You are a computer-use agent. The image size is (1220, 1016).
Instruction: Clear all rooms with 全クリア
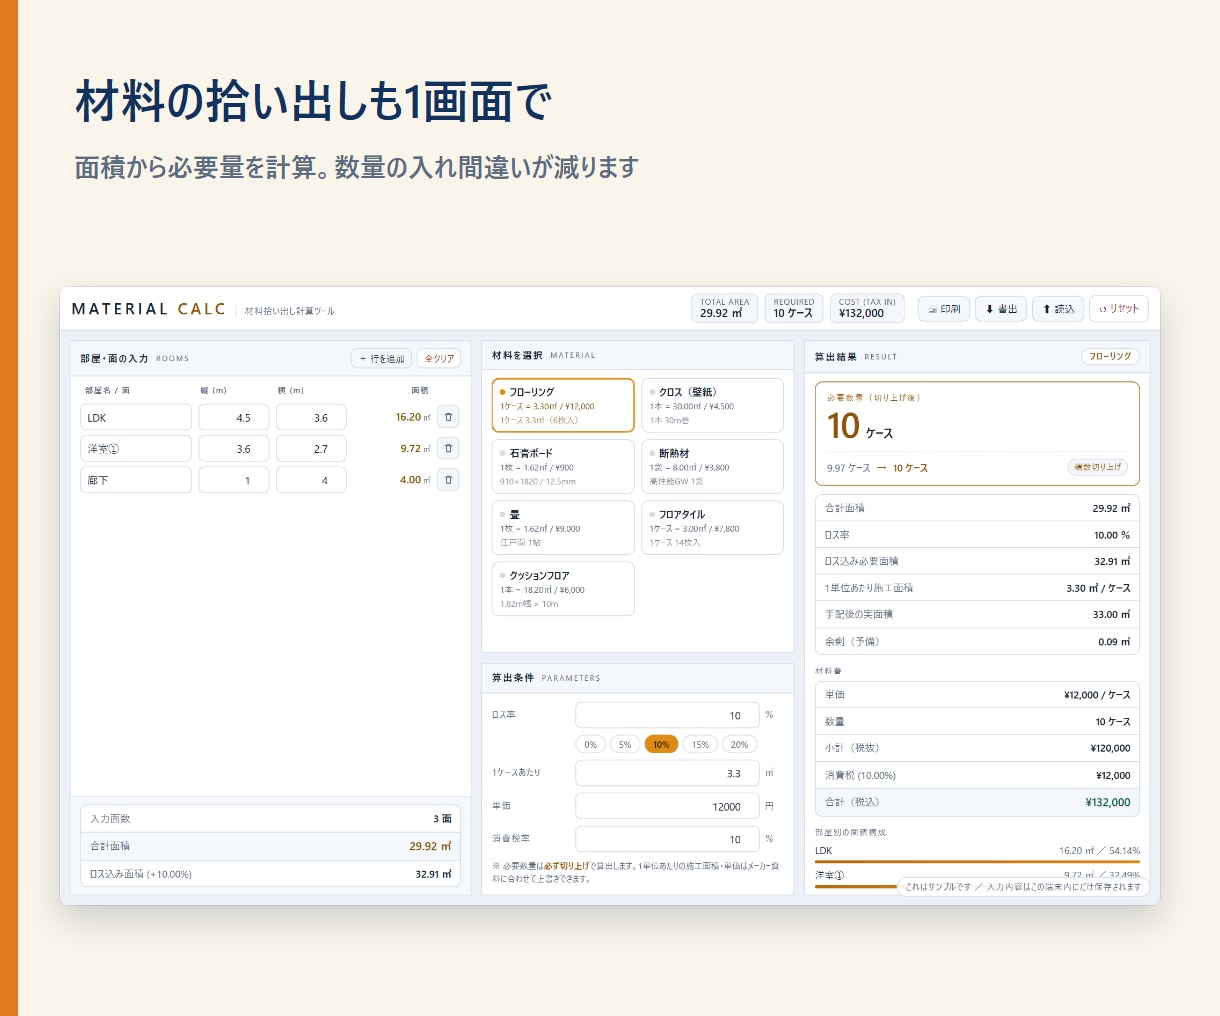pos(439,358)
